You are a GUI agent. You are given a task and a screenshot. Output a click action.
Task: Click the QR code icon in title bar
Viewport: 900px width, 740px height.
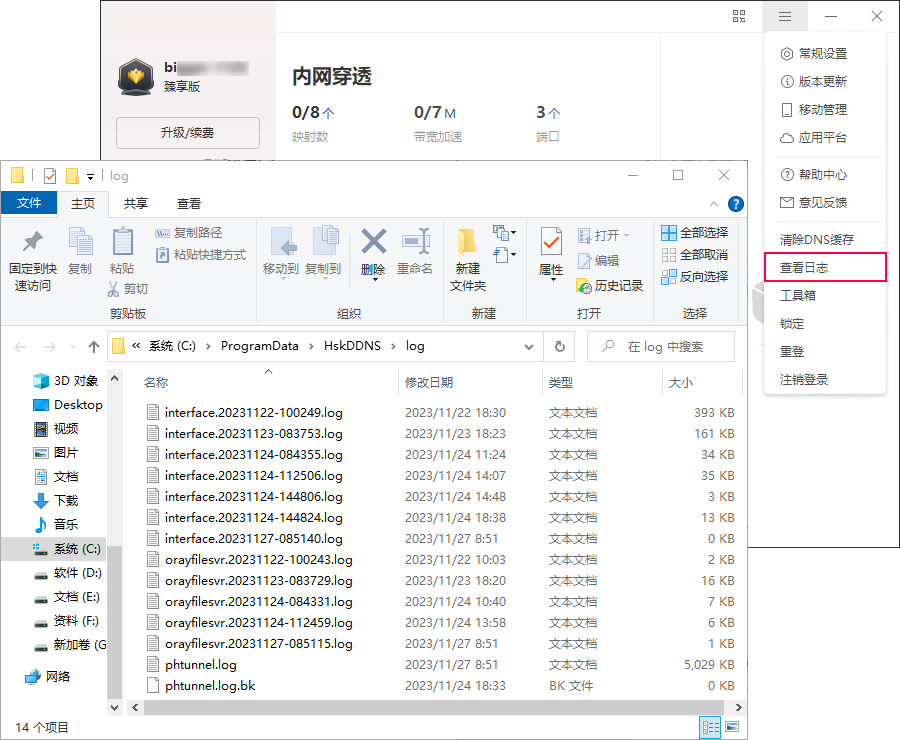739,16
